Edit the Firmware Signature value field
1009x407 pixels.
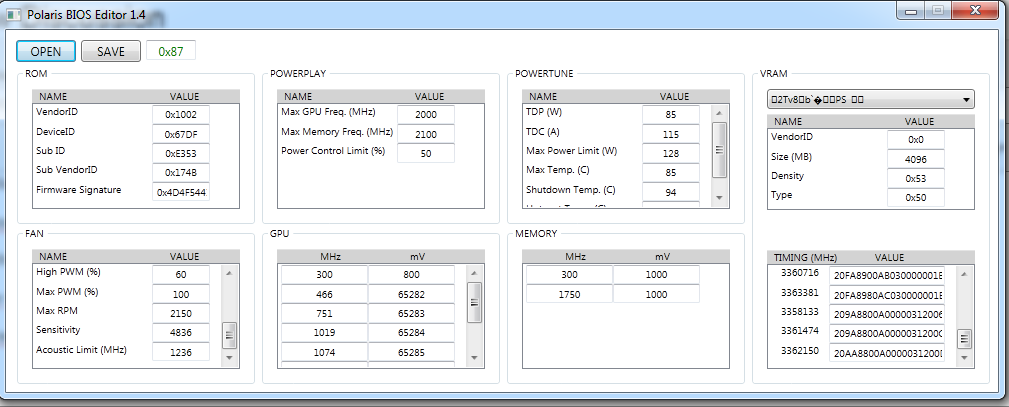coord(181,192)
